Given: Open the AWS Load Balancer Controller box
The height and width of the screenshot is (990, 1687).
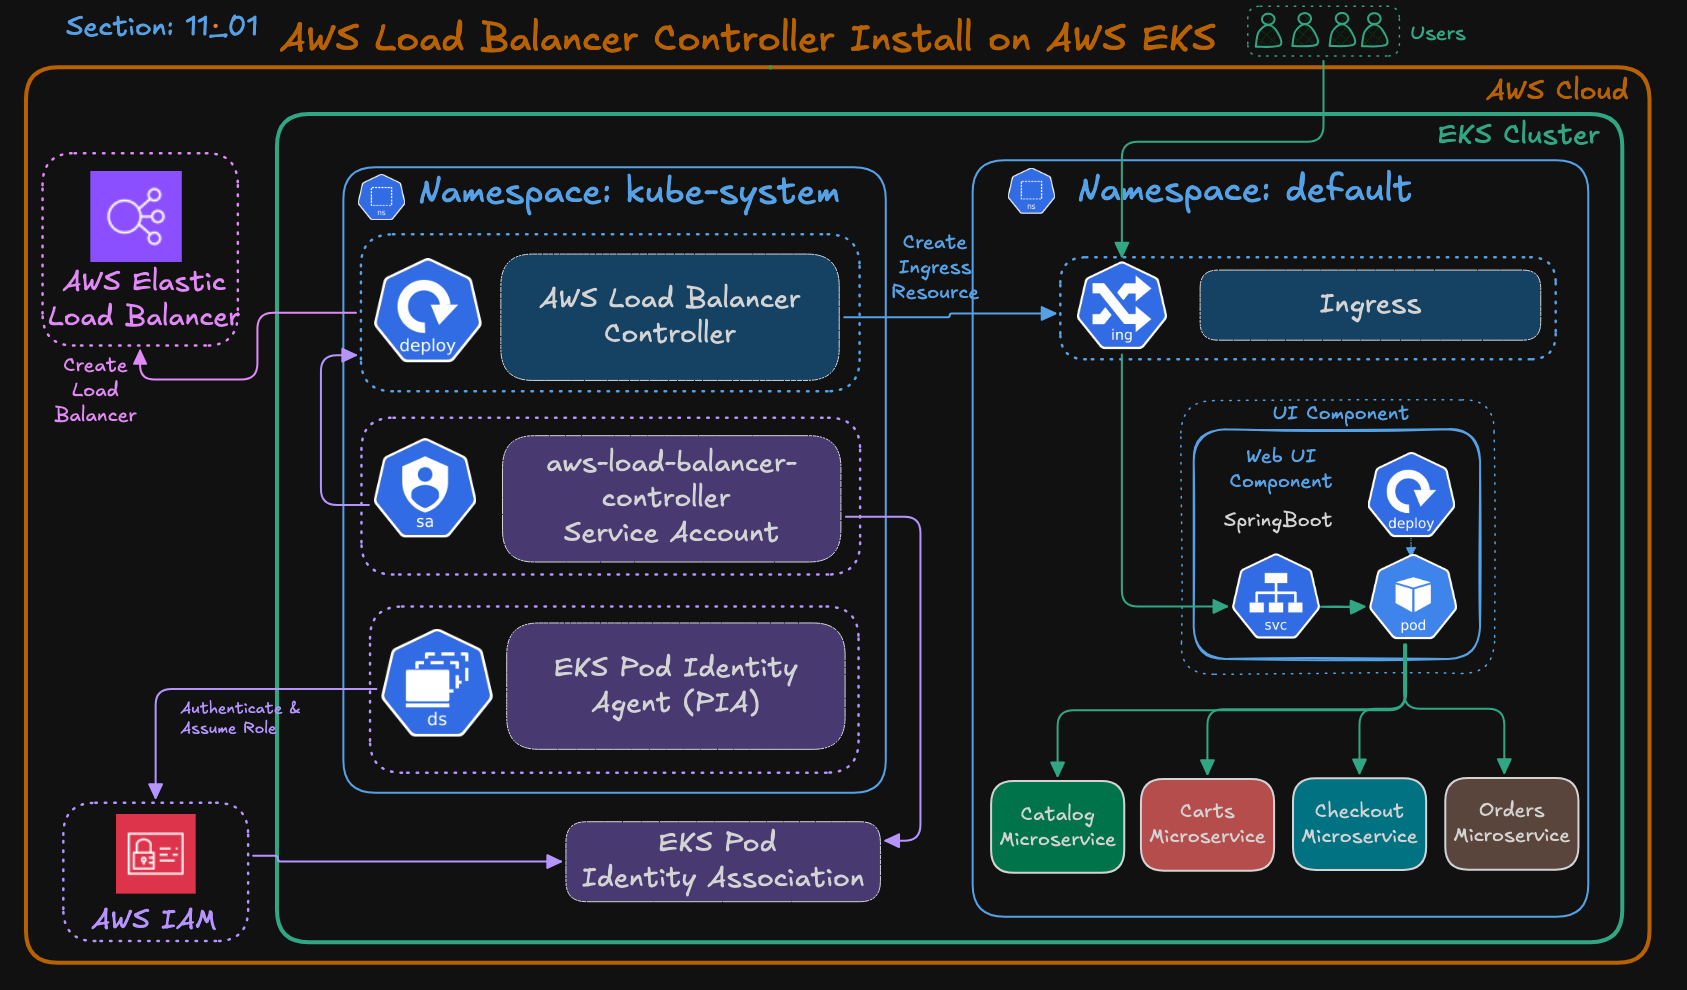Looking at the screenshot, I should point(669,317).
